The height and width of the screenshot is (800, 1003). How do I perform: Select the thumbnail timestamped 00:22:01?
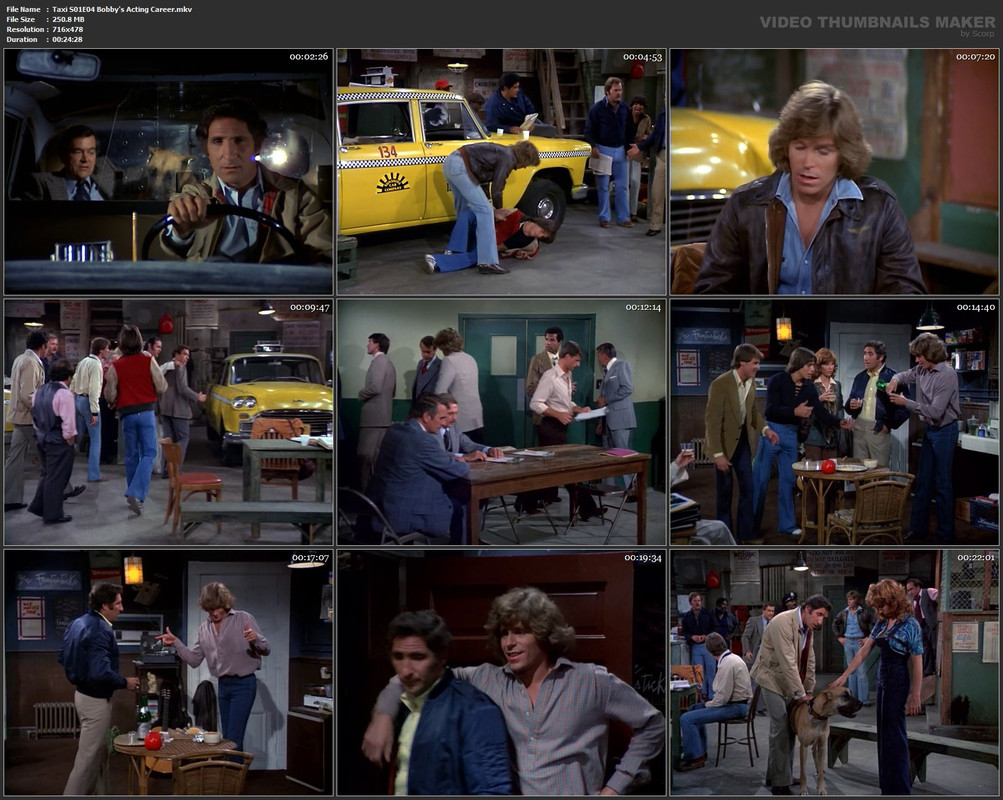(835, 673)
